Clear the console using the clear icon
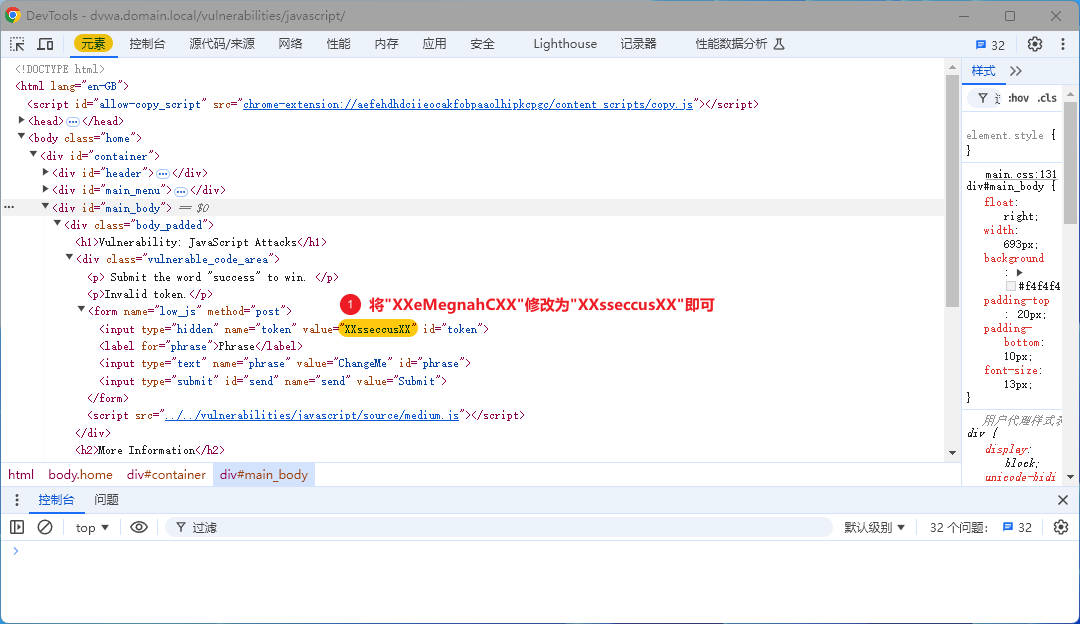The height and width of the screenshot is (624, 1080). coord(45,528)
